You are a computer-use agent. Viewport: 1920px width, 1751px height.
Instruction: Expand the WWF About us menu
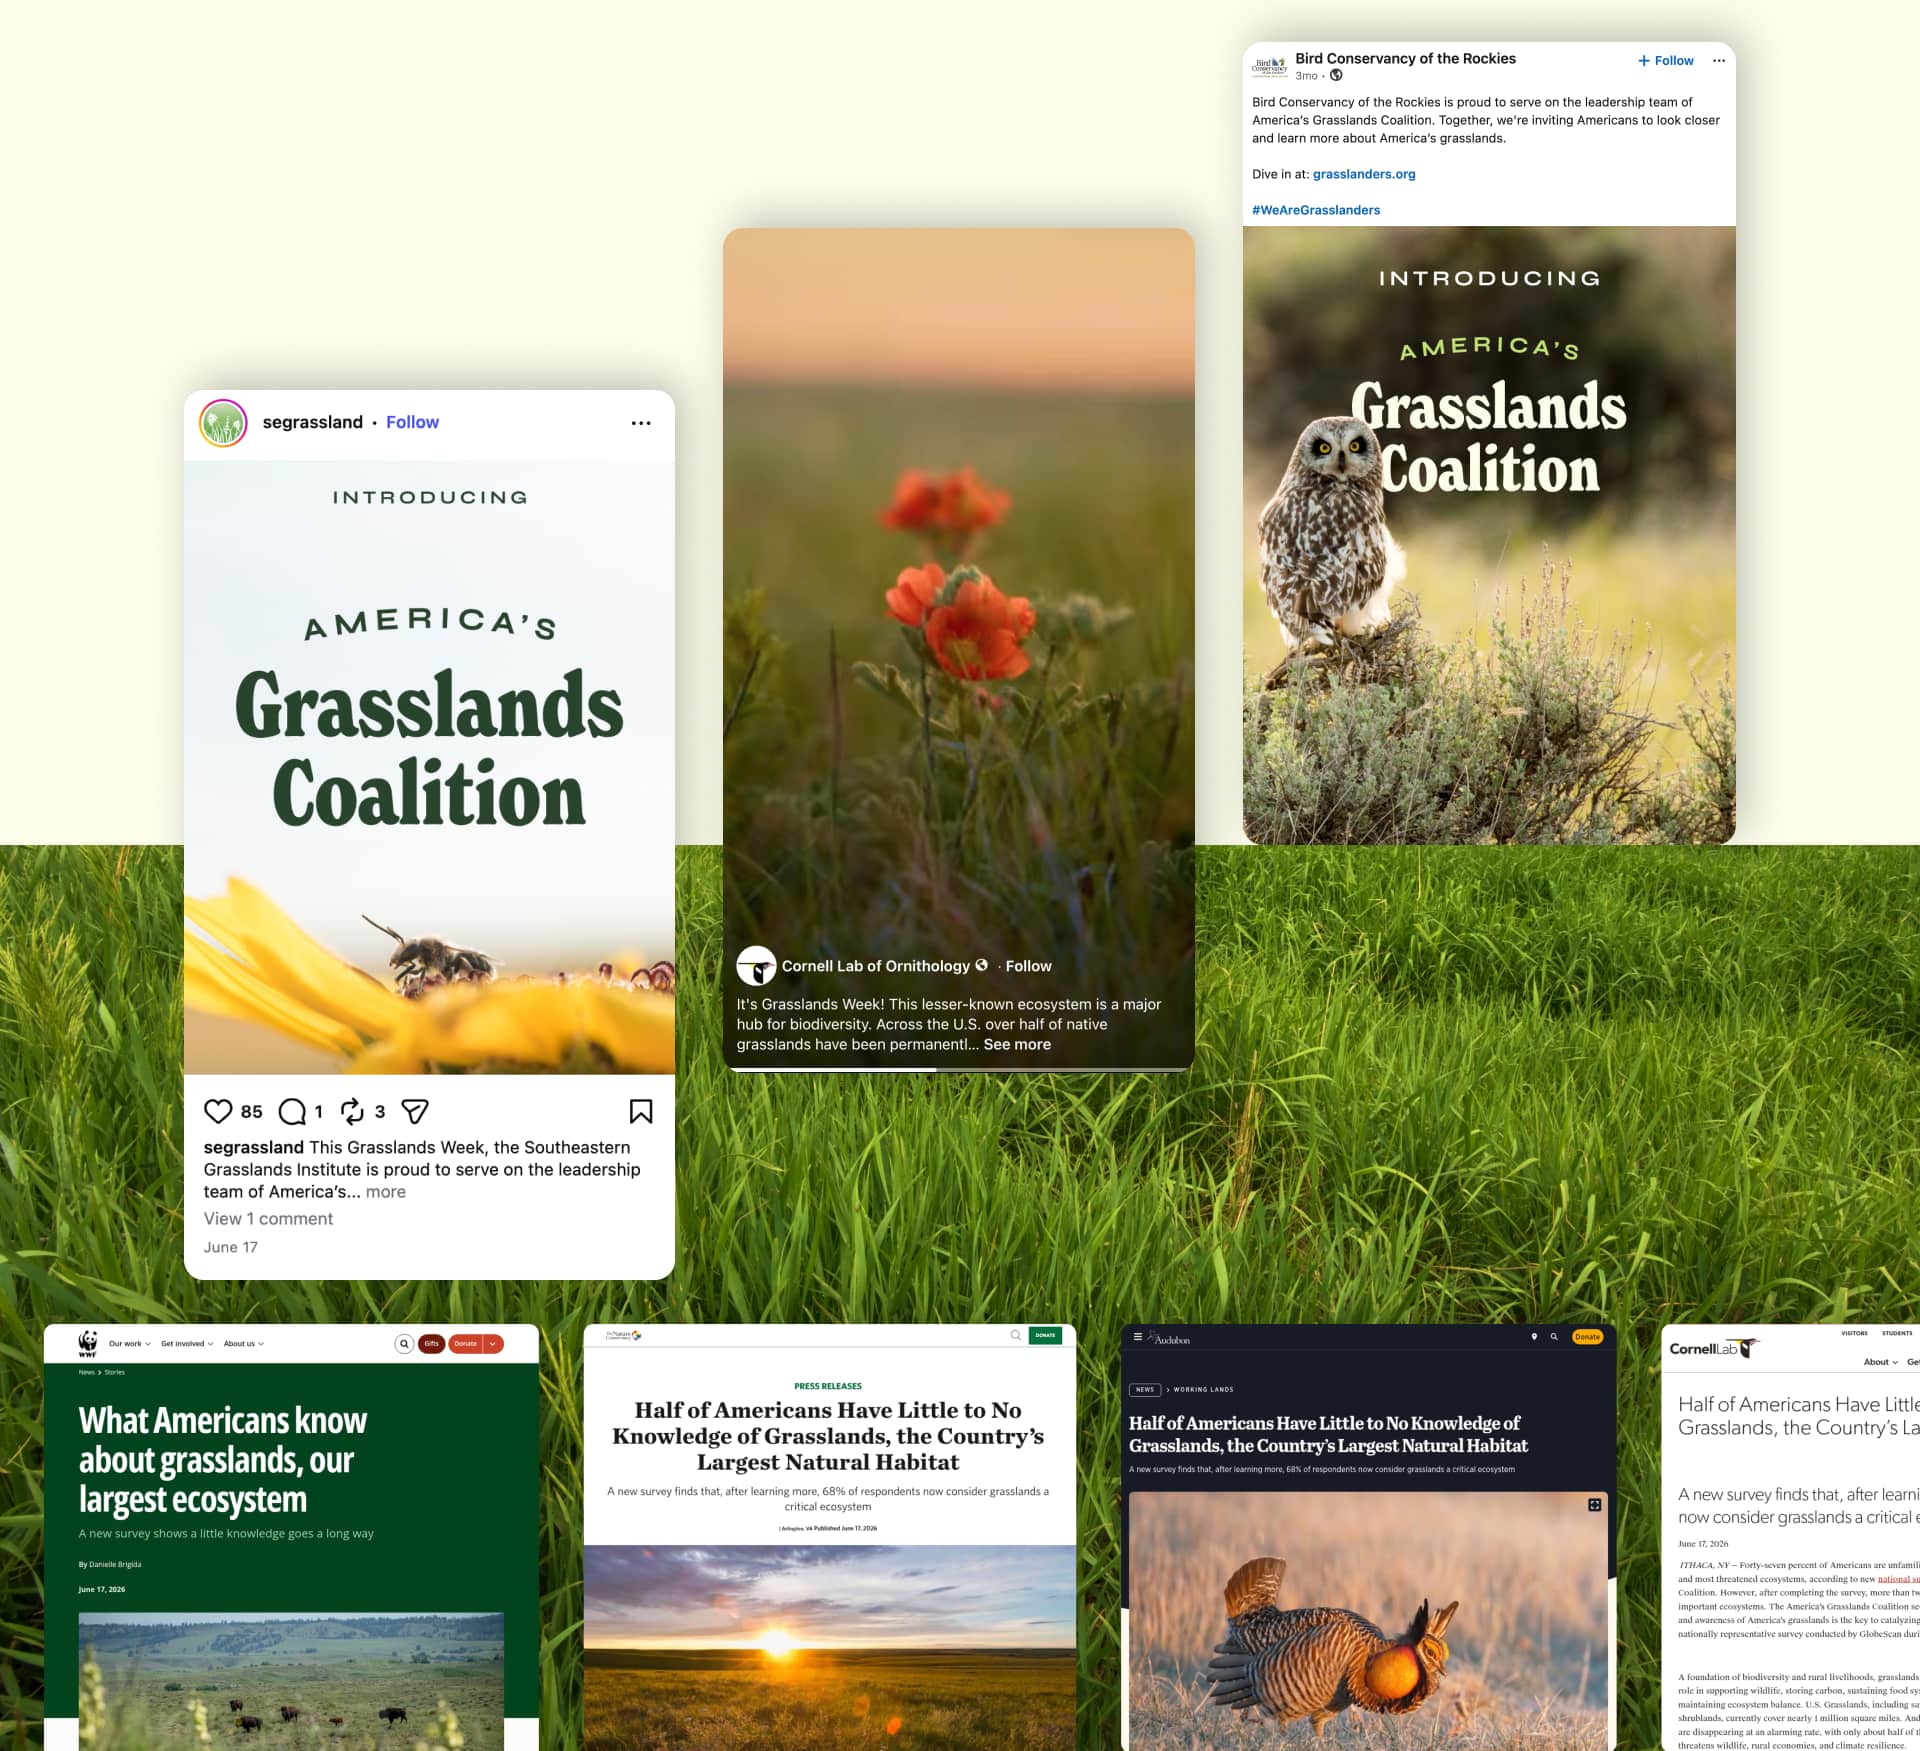pyautogui.click(x=244, y=1344)
